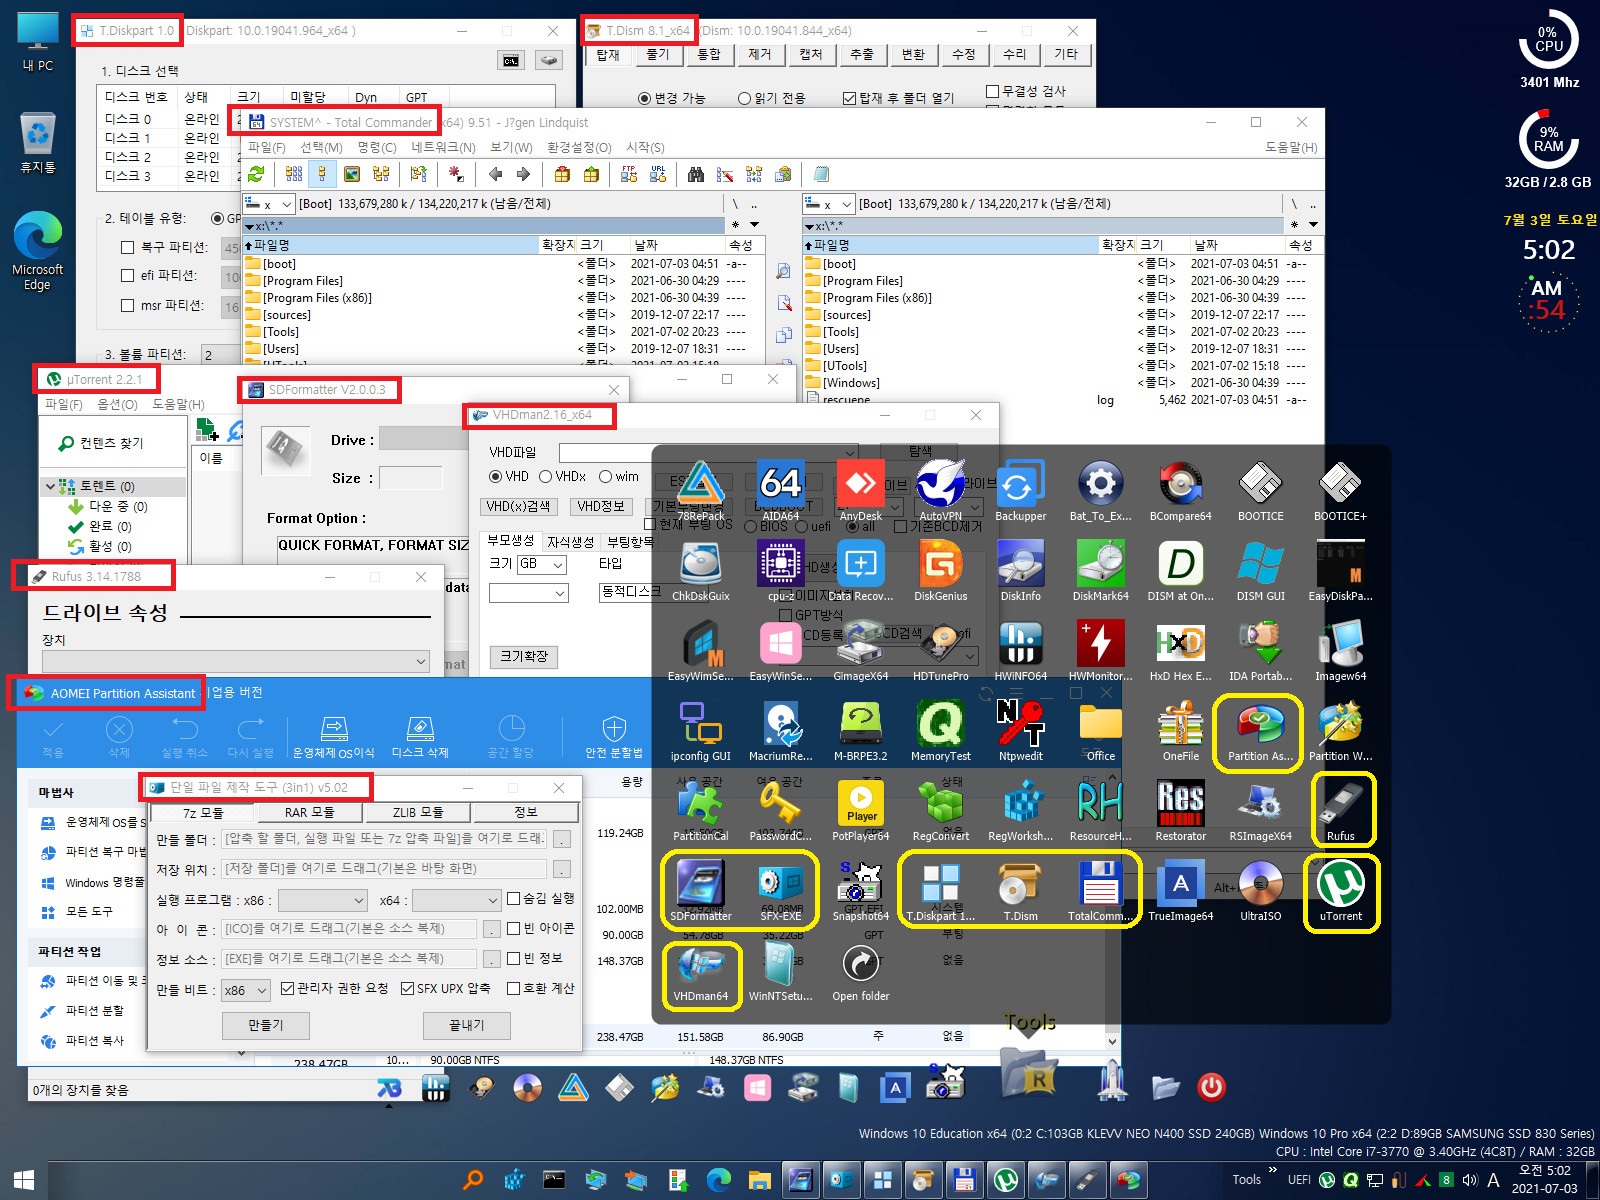This screenshot has width=1600, height=1200.
Task: Click 안전 분할법 shield in AOMEI
Action: point(614,737)
